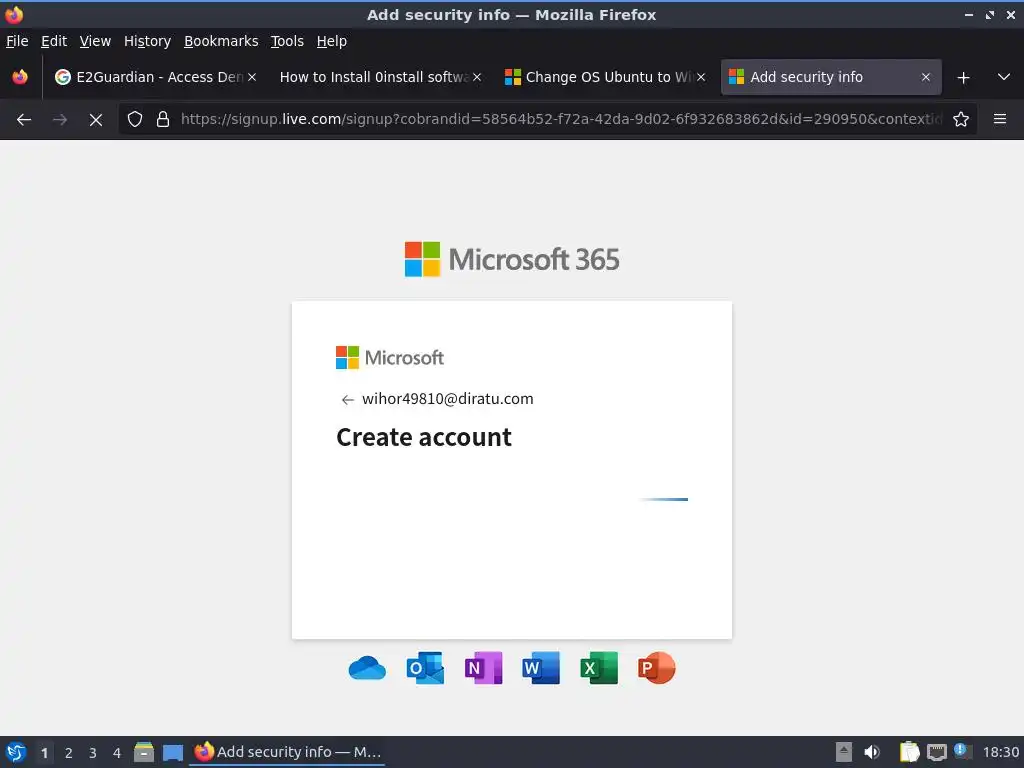Viewport: 1024px width, 768px height.
Task: Open the Help menu
Action: click(x=331, y=41)
